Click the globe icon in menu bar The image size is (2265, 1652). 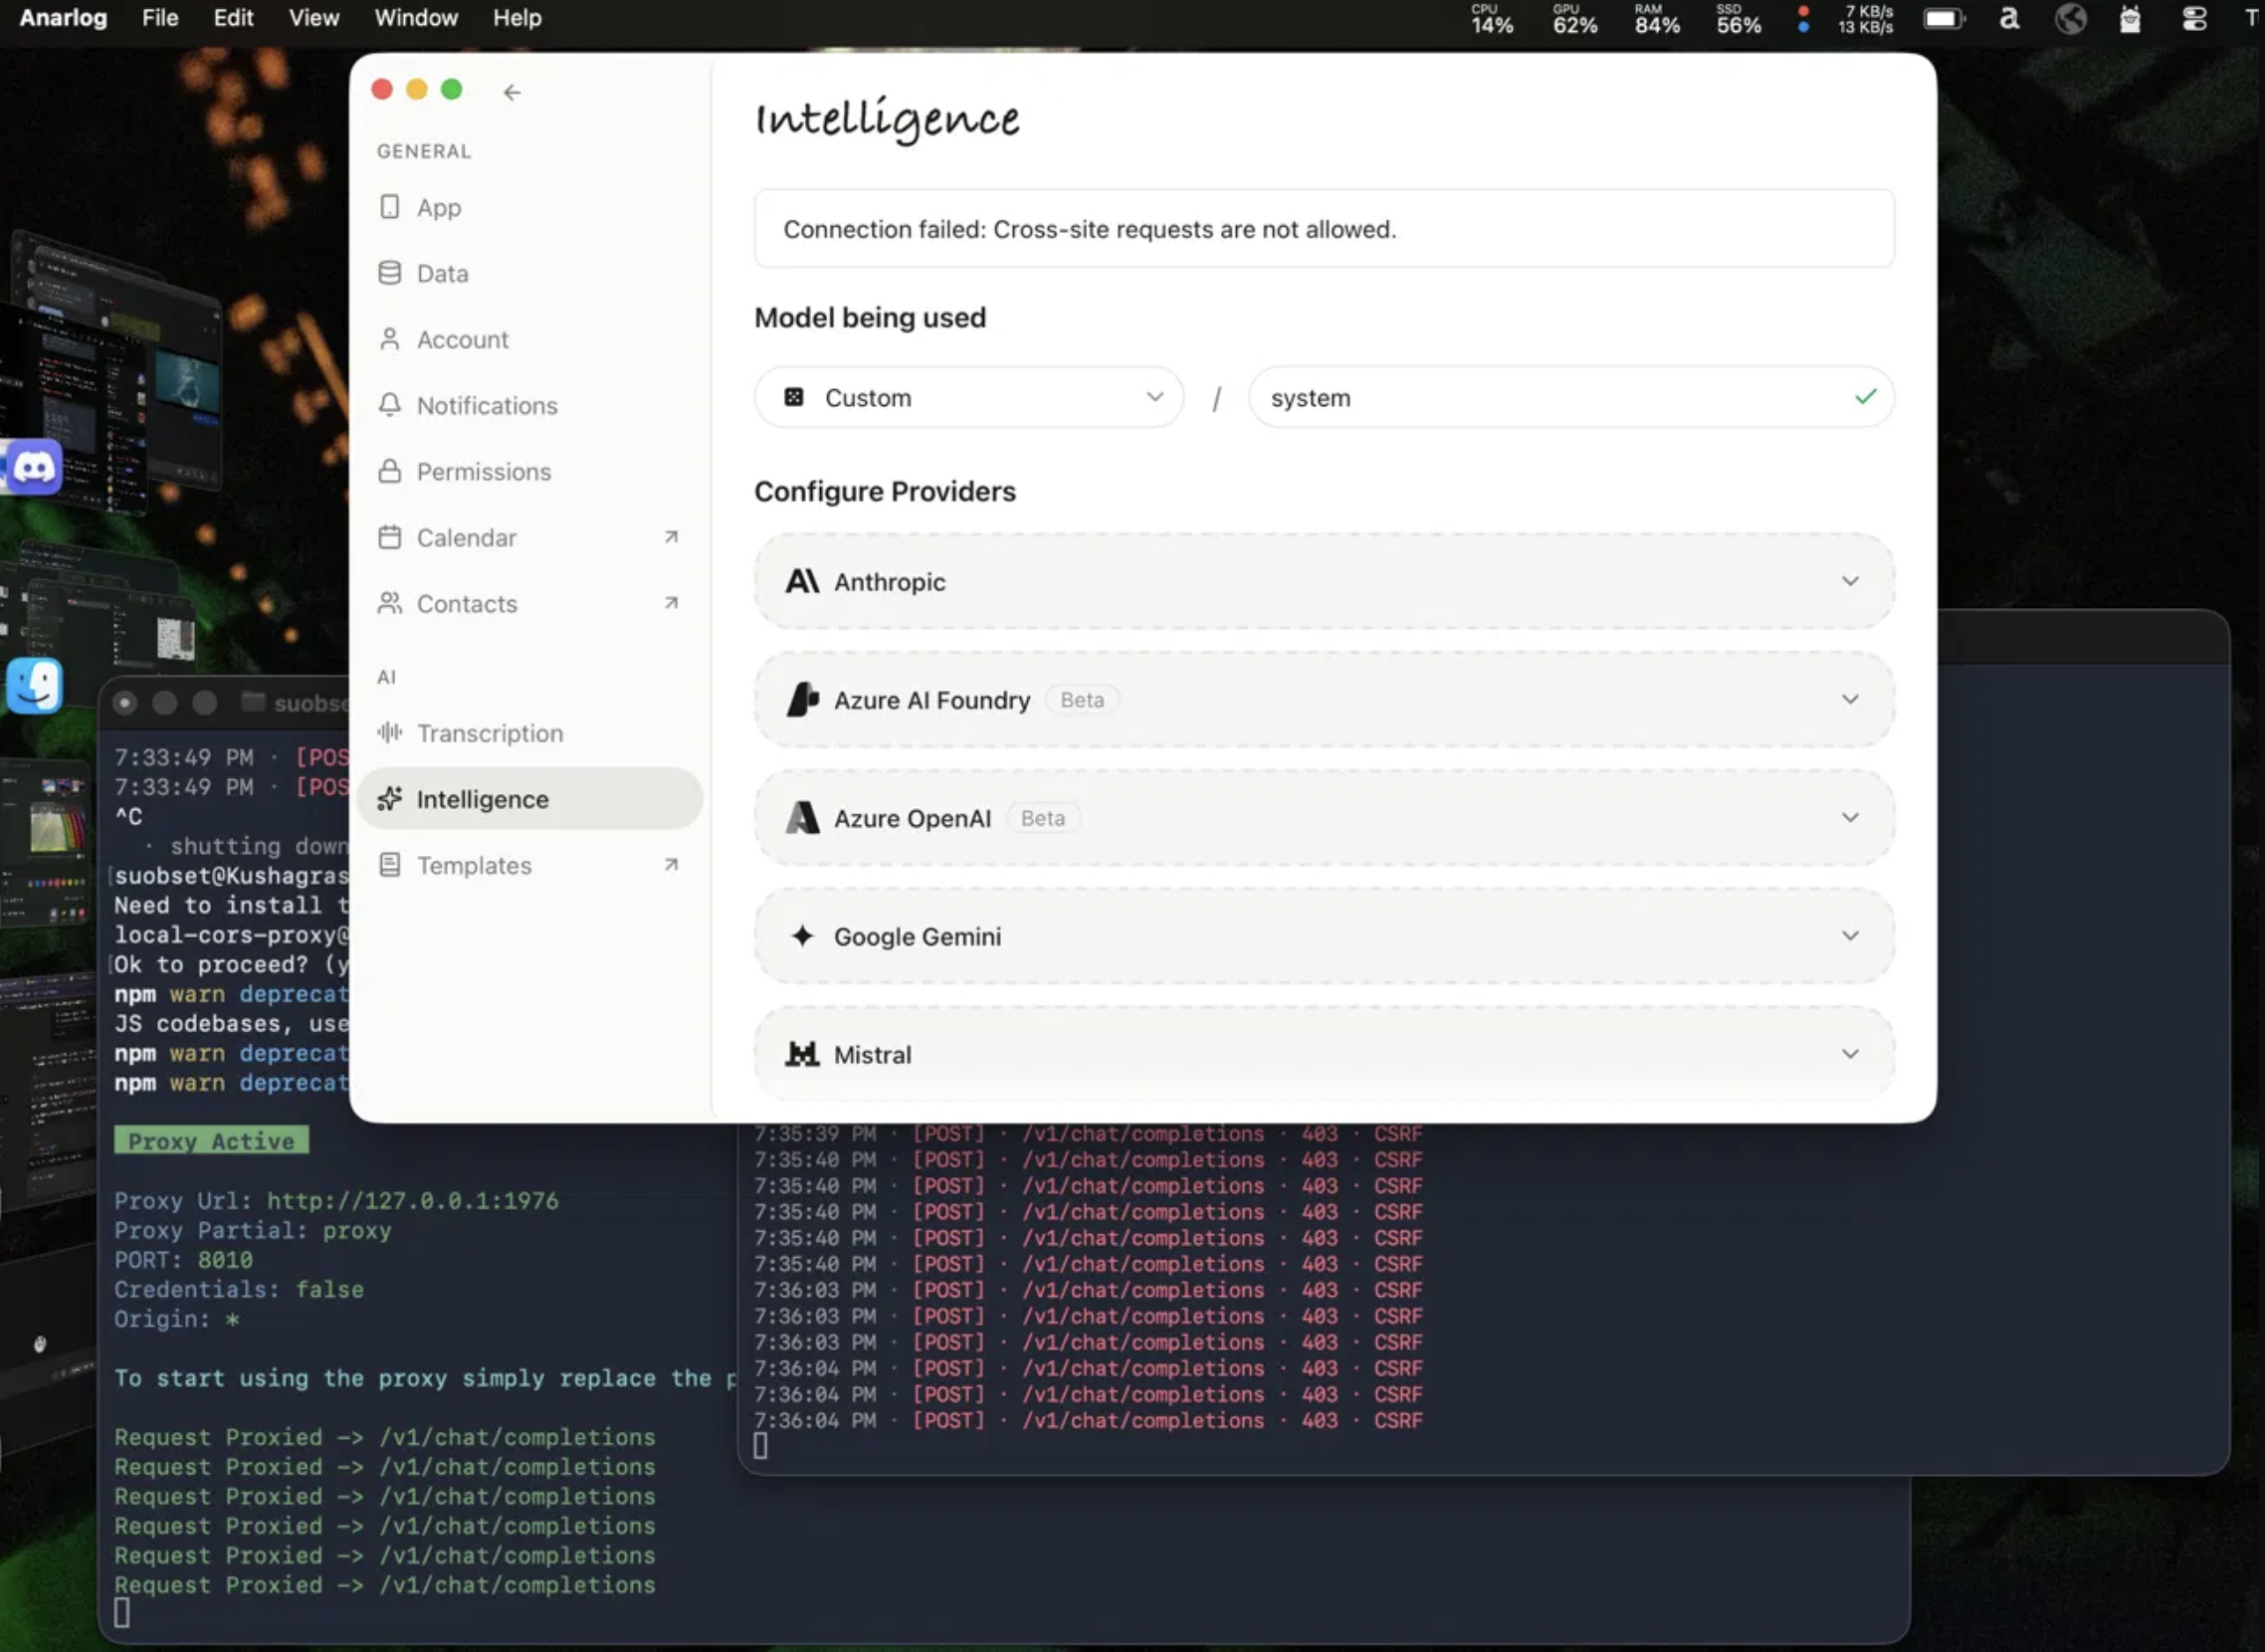point(2070,19)
